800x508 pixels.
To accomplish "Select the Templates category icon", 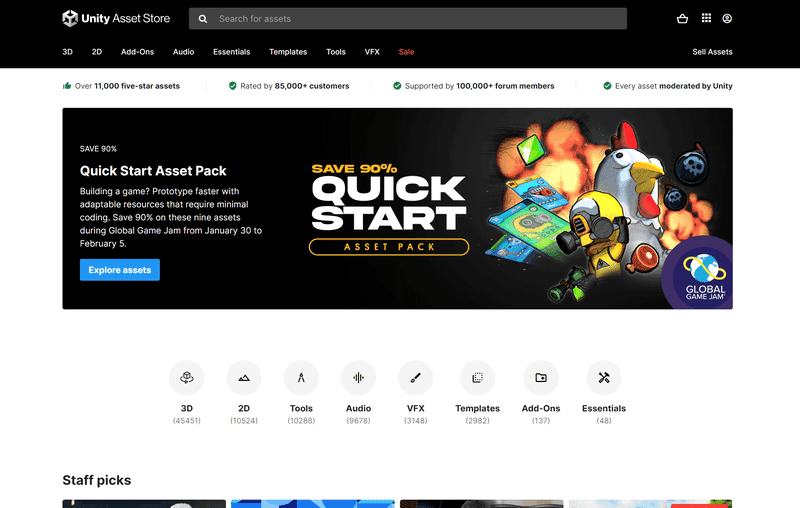I will click(478, 377).
